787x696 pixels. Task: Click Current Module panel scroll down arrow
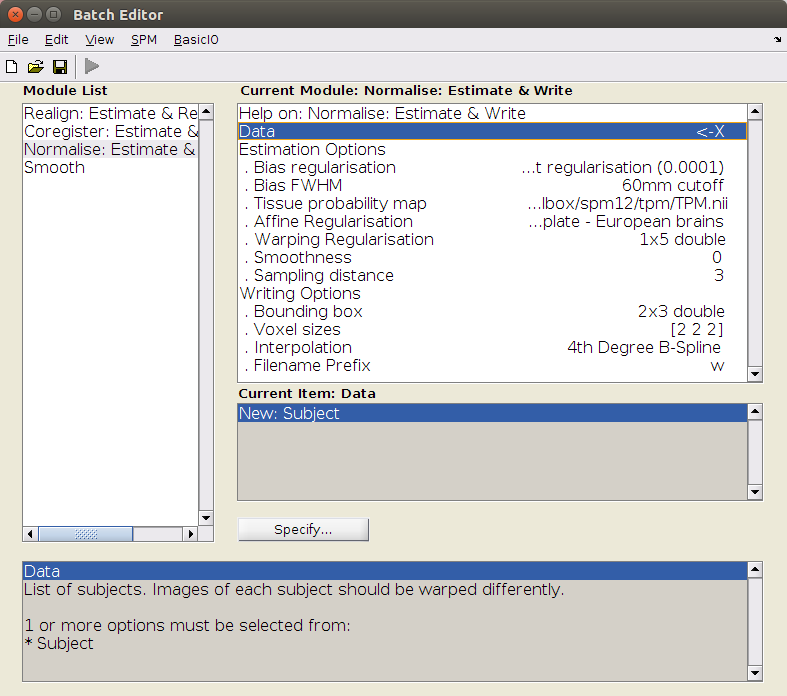(x=755, y=374)
